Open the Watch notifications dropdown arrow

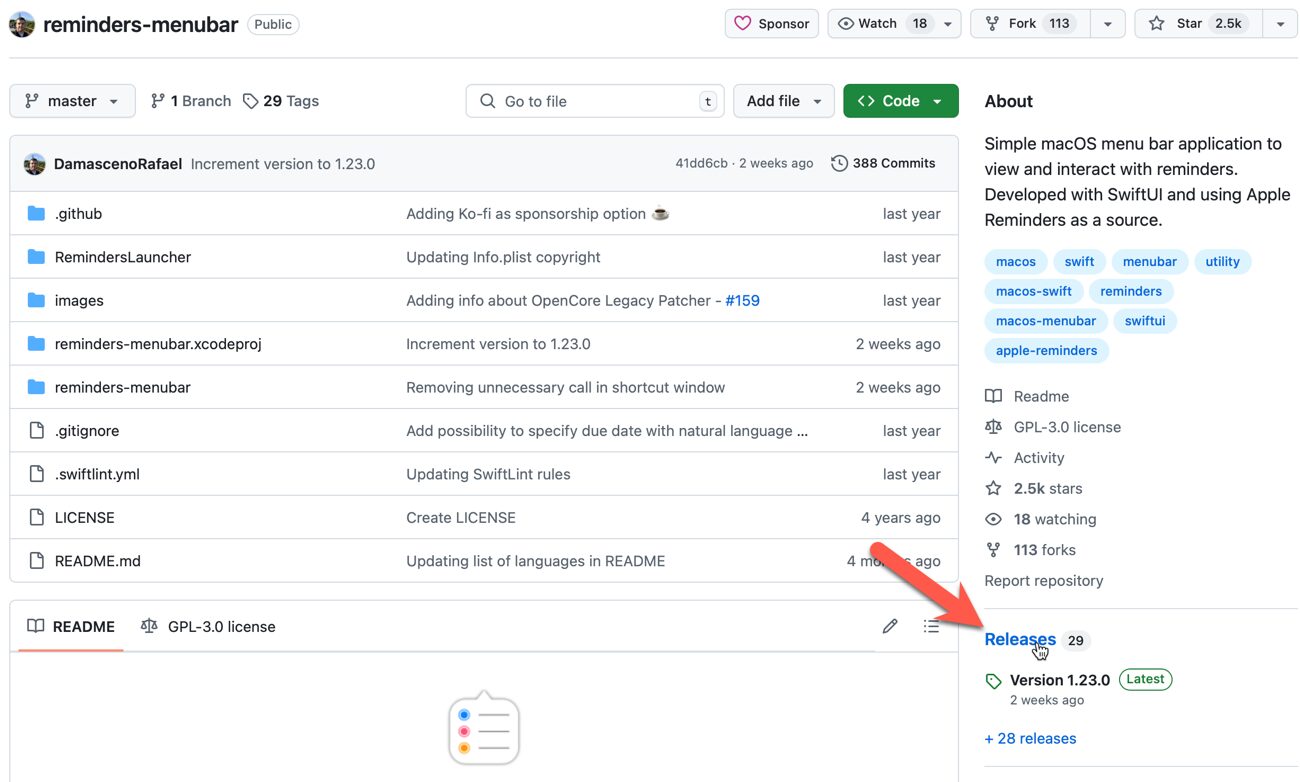click(x=948, y=23)
